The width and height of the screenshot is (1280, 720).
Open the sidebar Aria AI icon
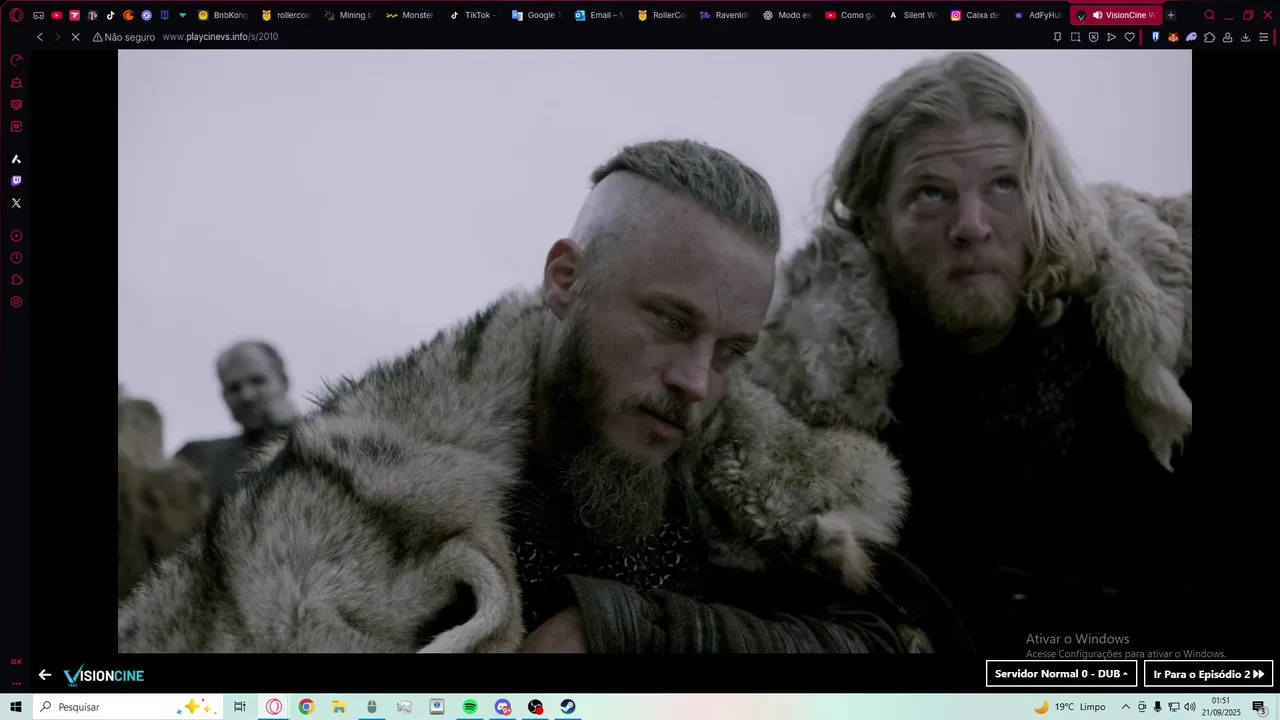point(16,159)
